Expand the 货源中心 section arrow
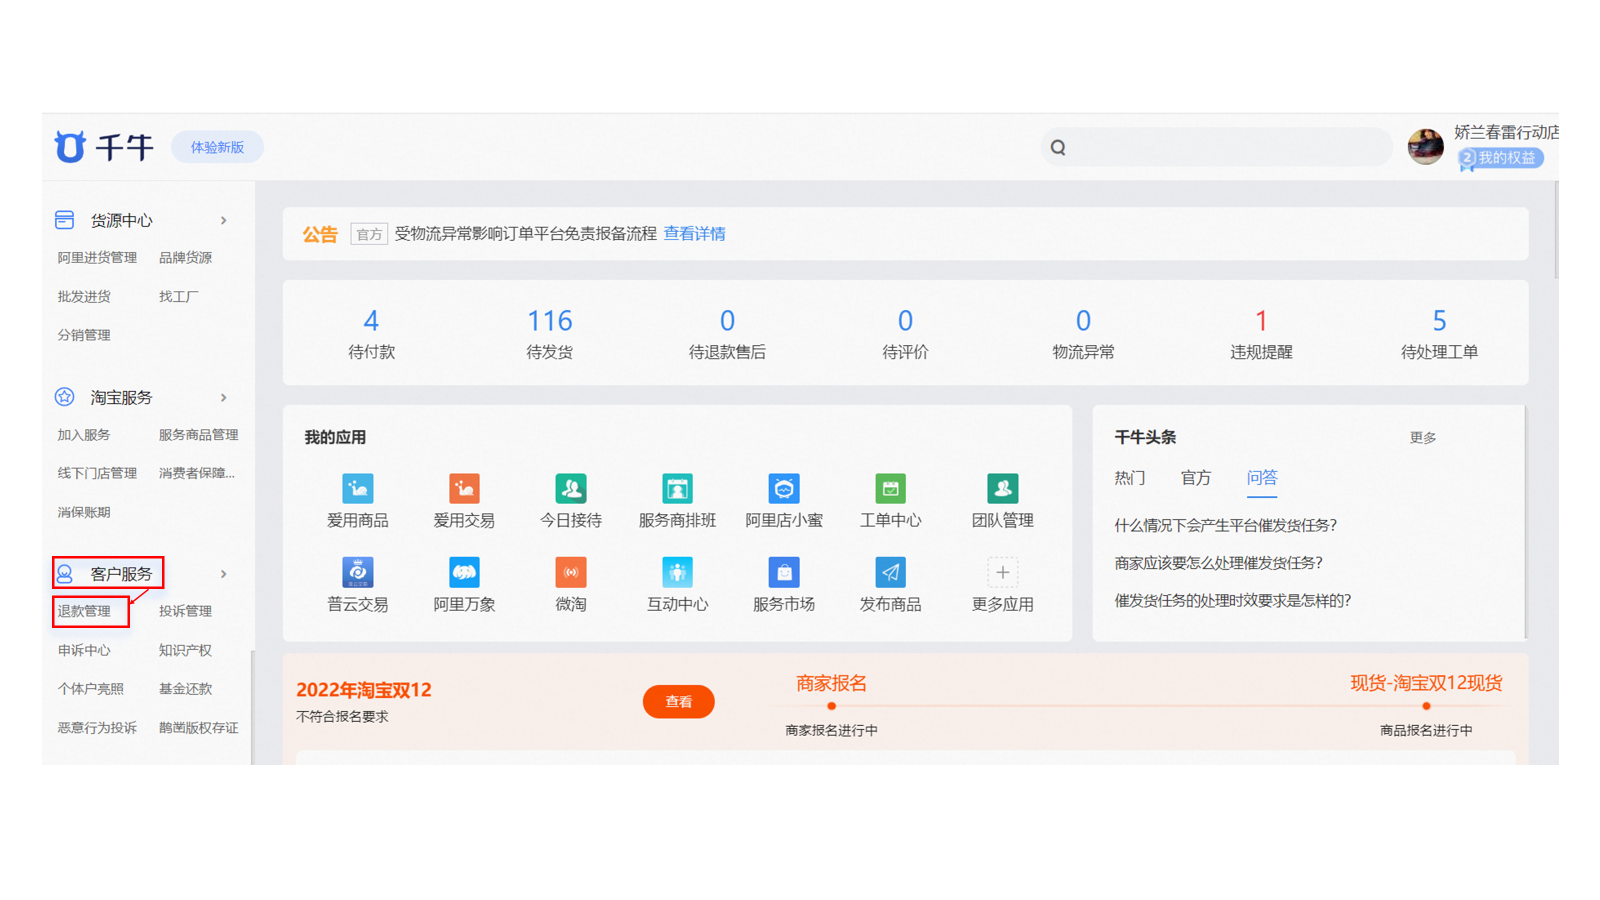1600x900 pixels. tap(224, 221)
